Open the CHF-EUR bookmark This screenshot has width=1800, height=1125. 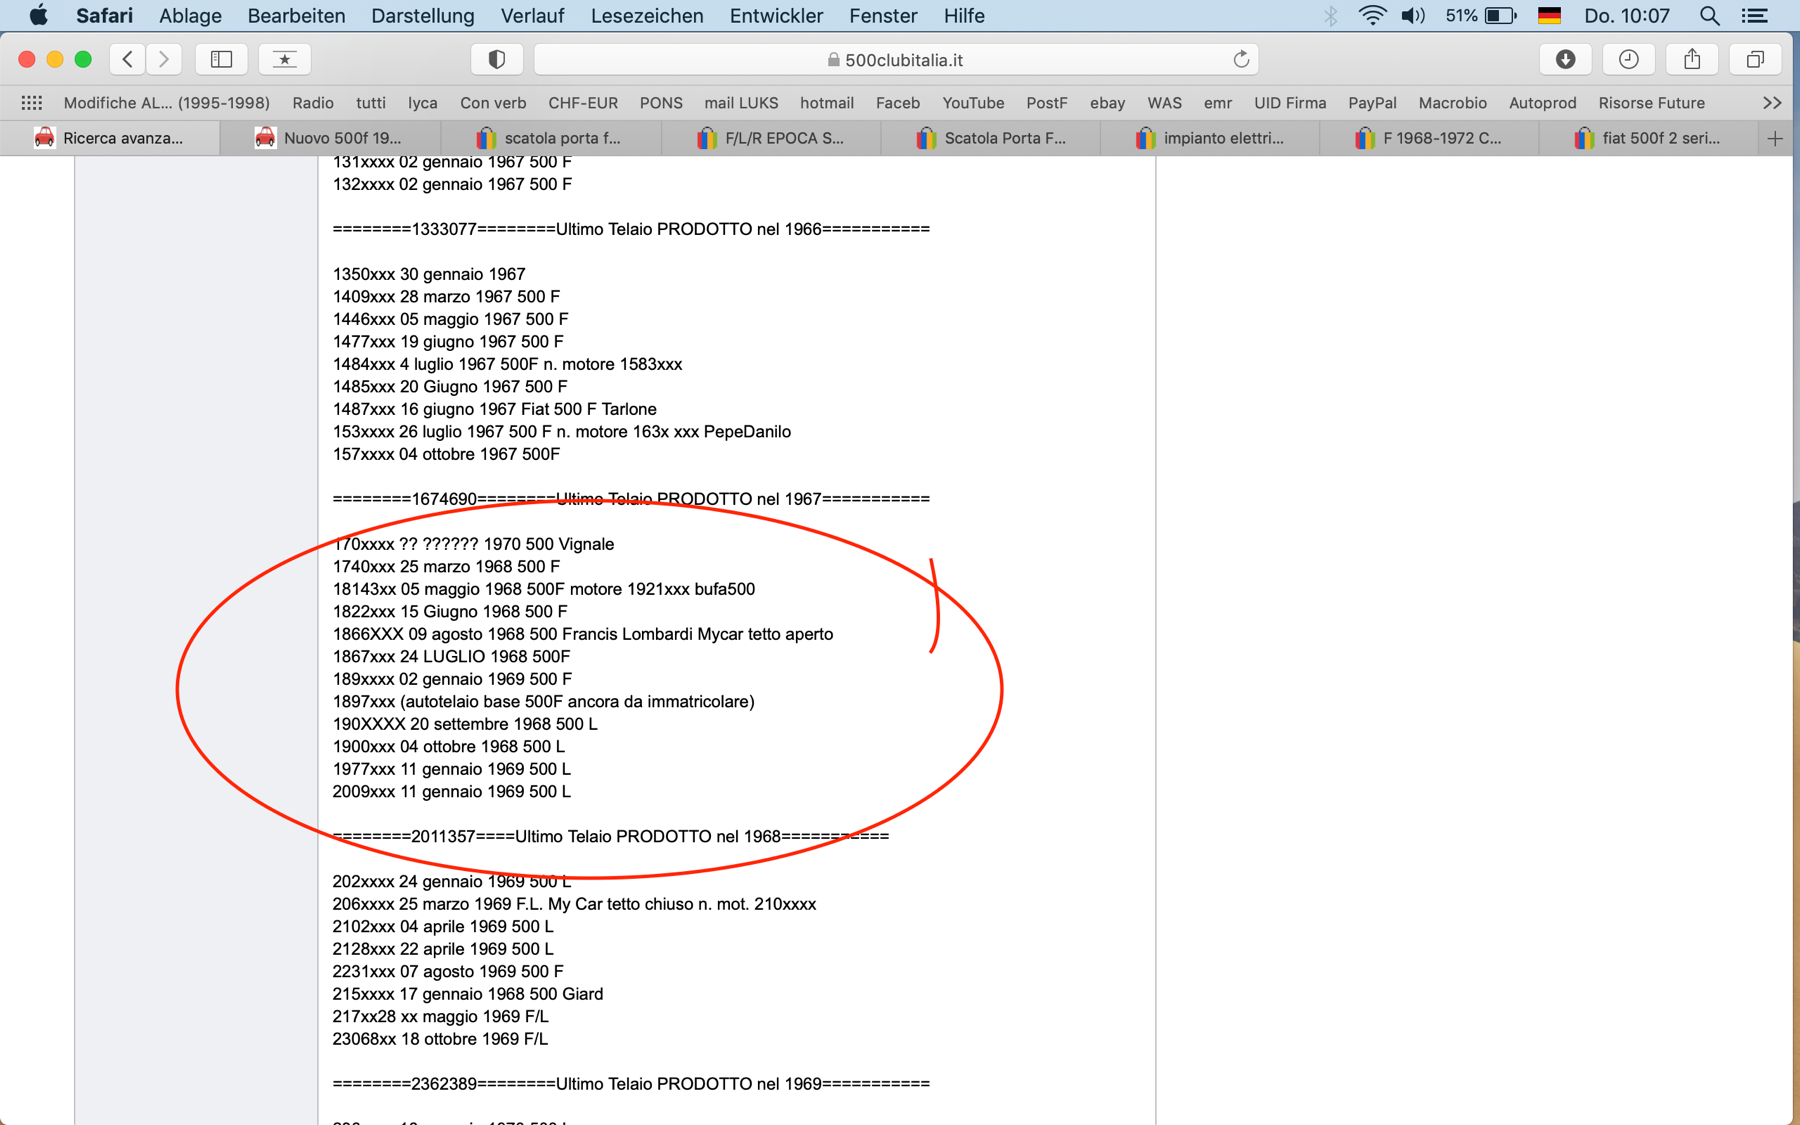[583, 103]
